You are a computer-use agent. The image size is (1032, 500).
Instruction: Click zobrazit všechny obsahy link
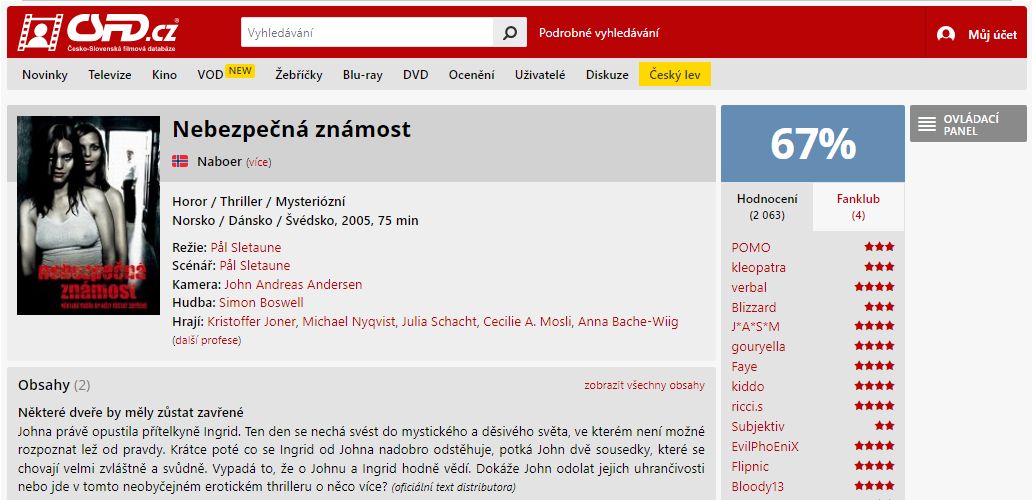click(644, 386)
